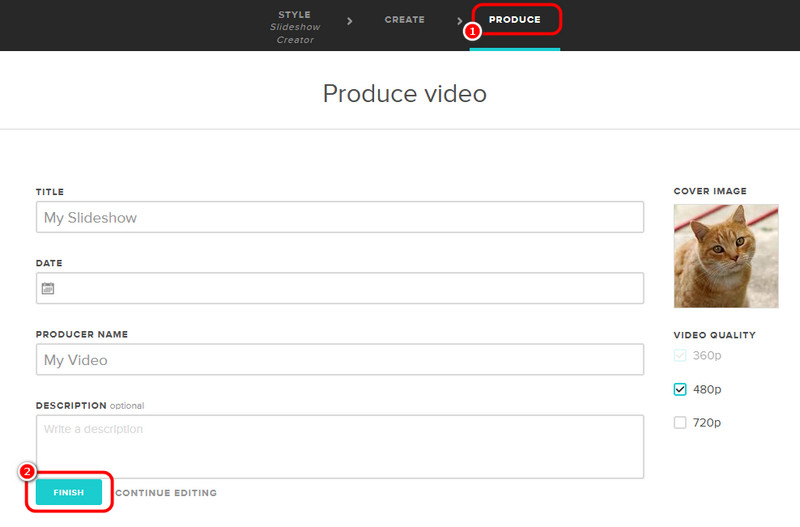
Task: Uncheck the 480p video quality option
Action: coord(680,389)
